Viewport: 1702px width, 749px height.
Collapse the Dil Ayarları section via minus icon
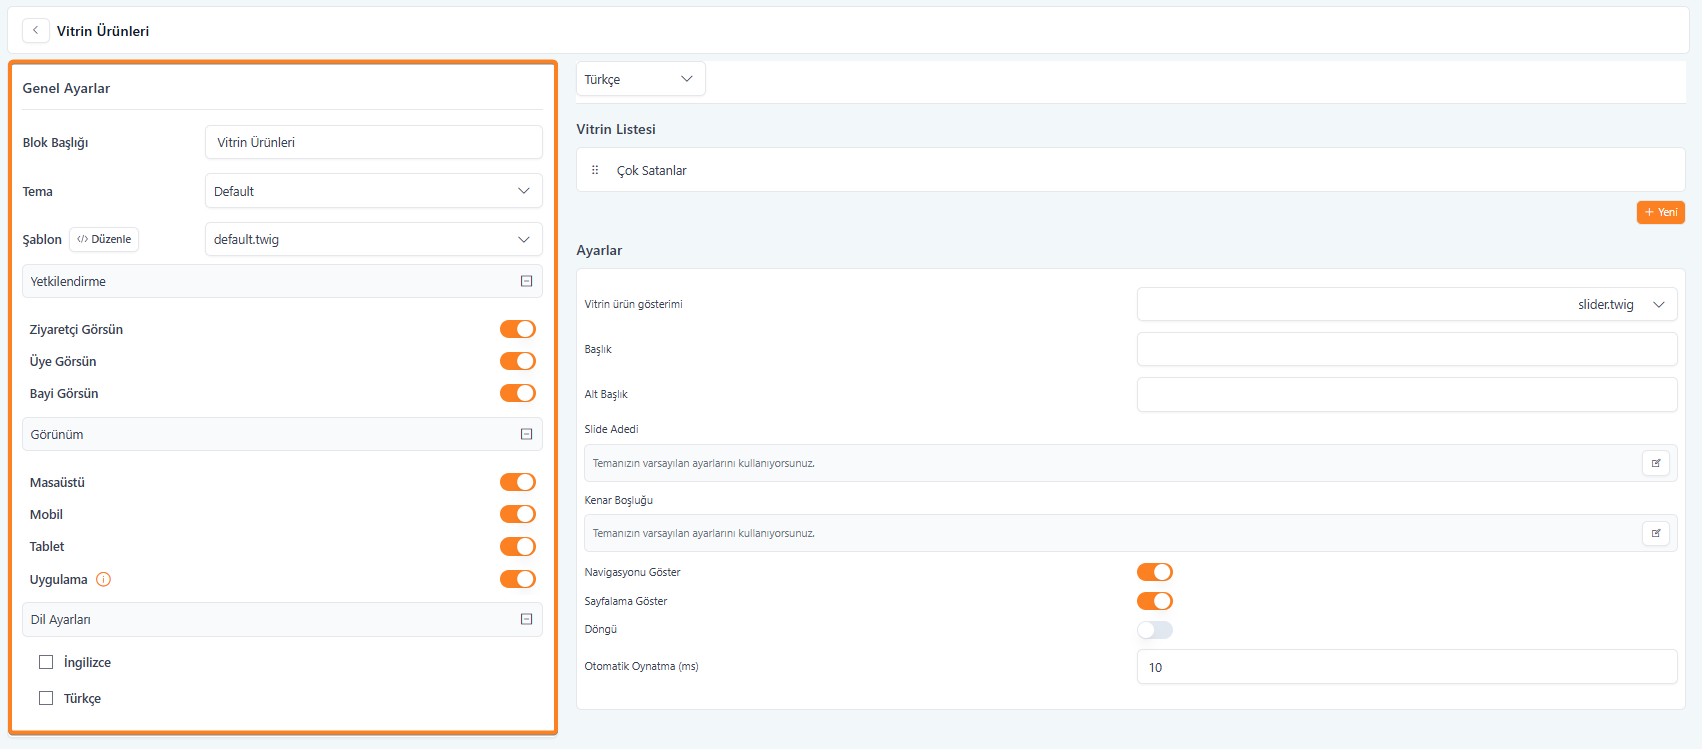[x=526, y=619]
